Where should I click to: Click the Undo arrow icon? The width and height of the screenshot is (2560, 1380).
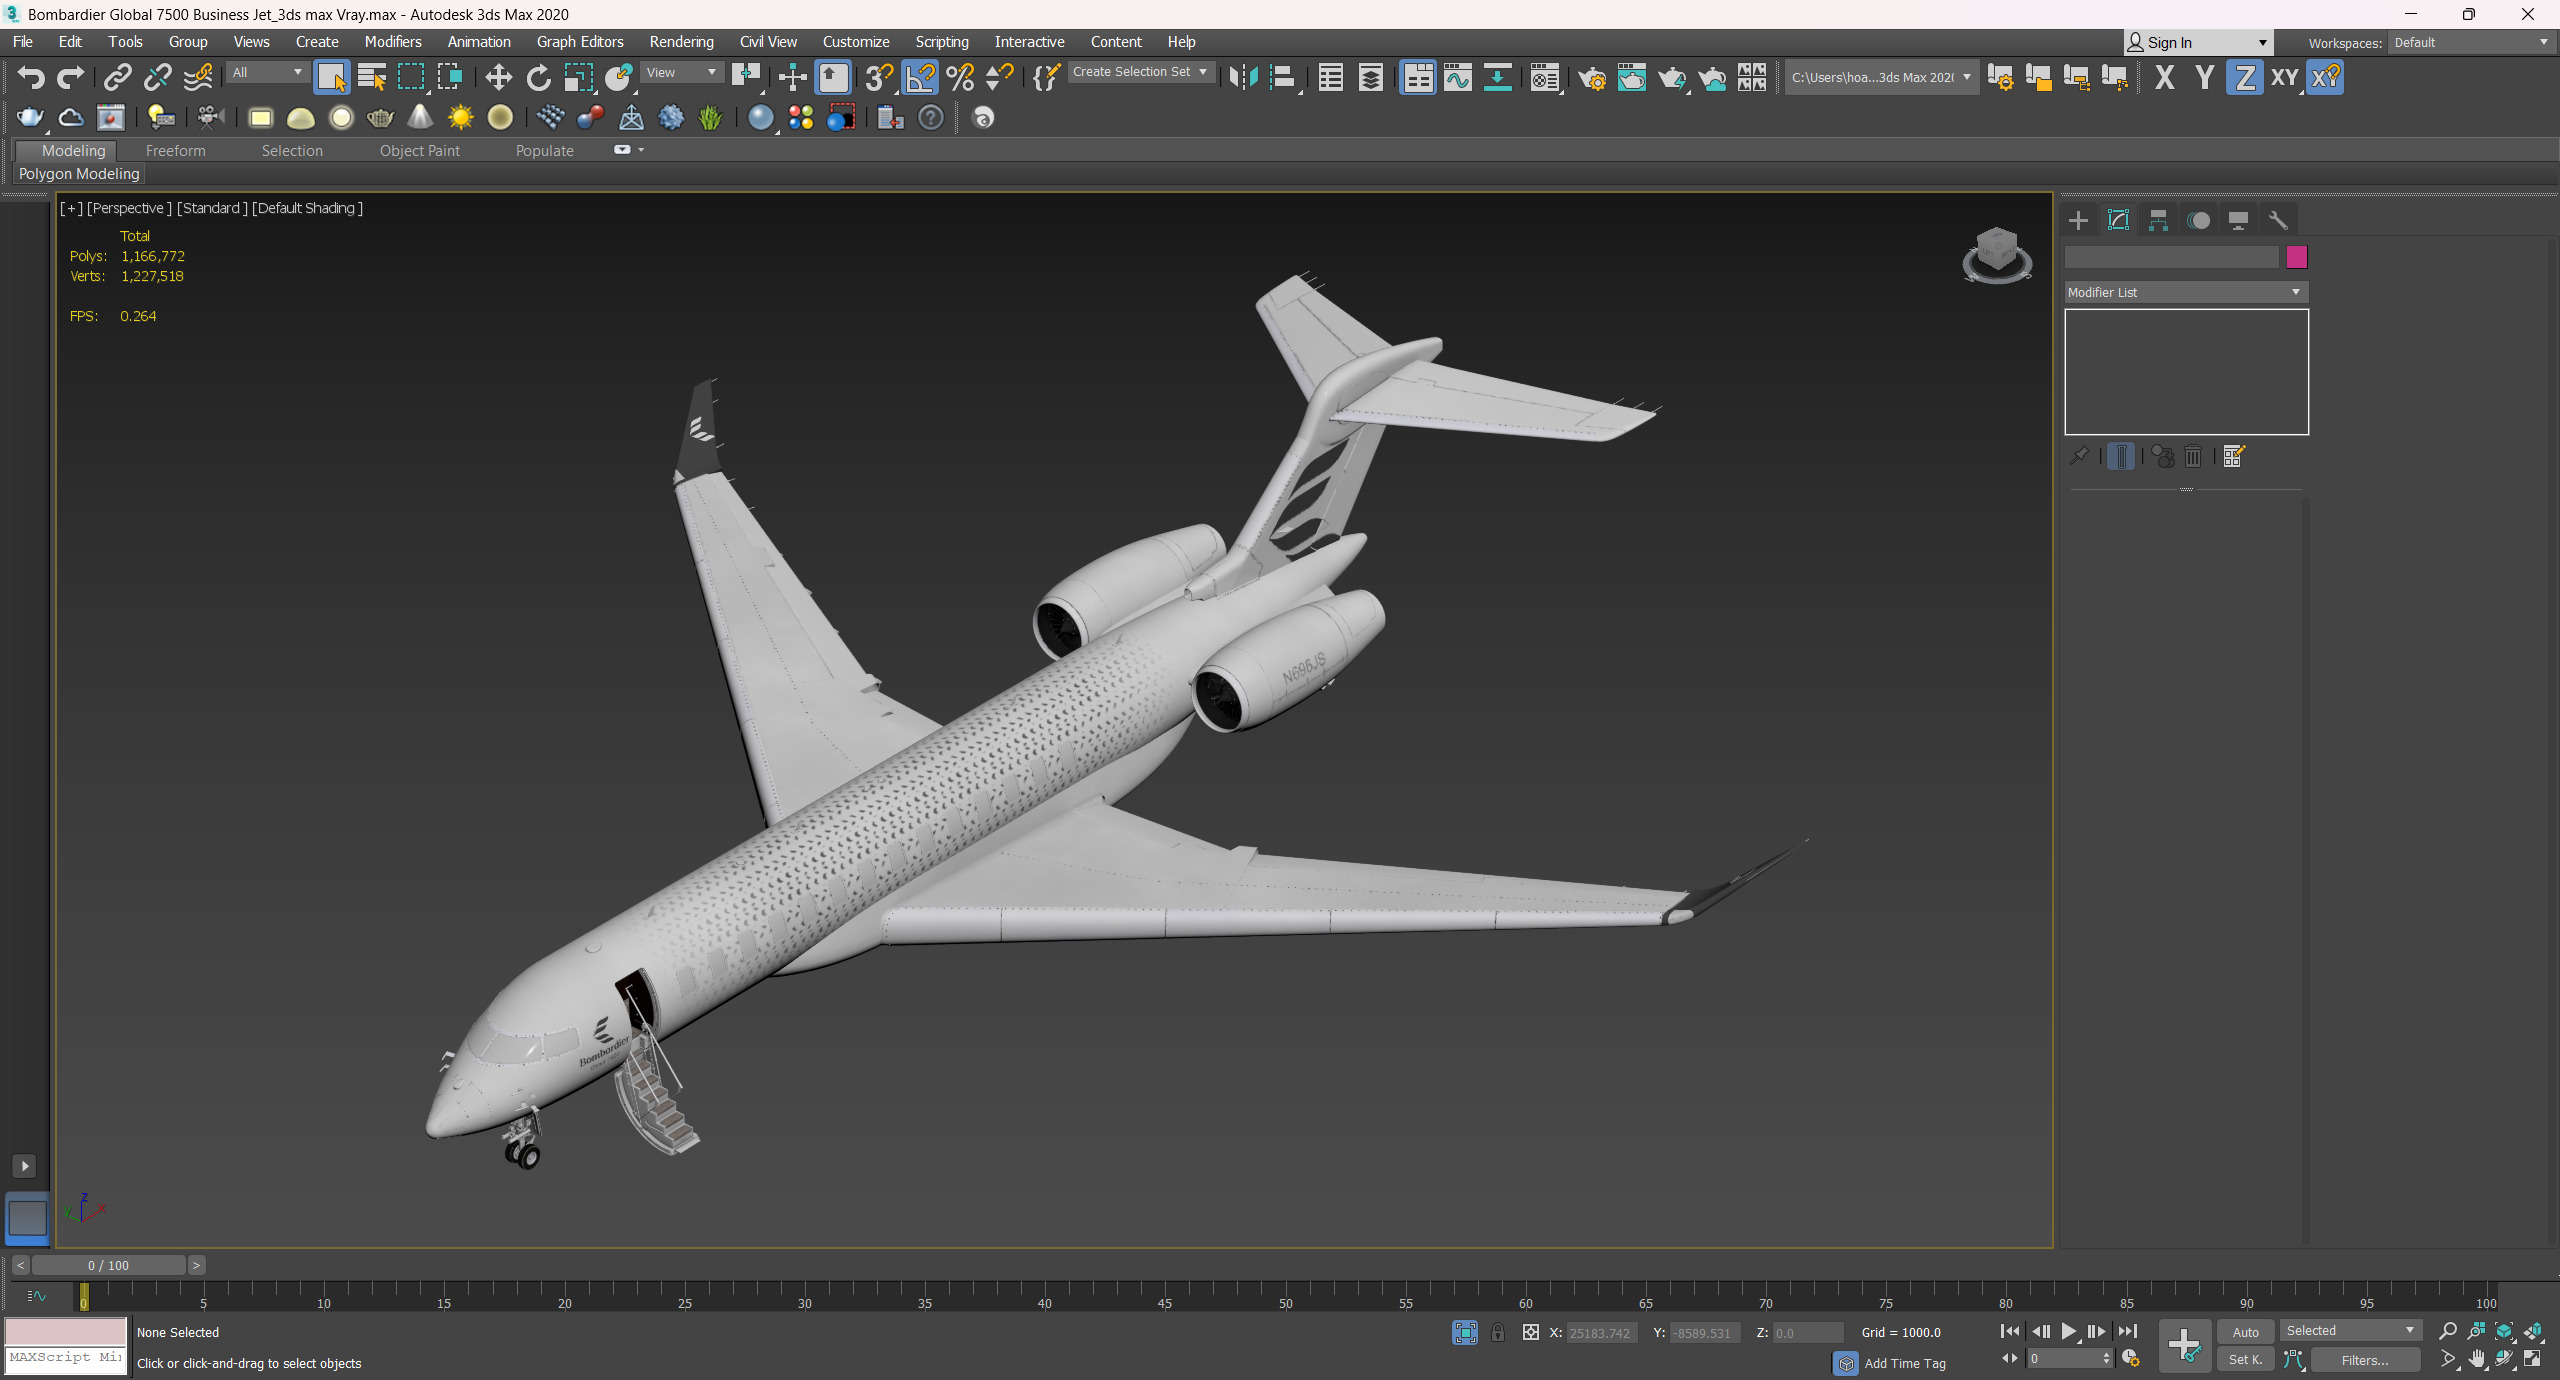point(31,77)
